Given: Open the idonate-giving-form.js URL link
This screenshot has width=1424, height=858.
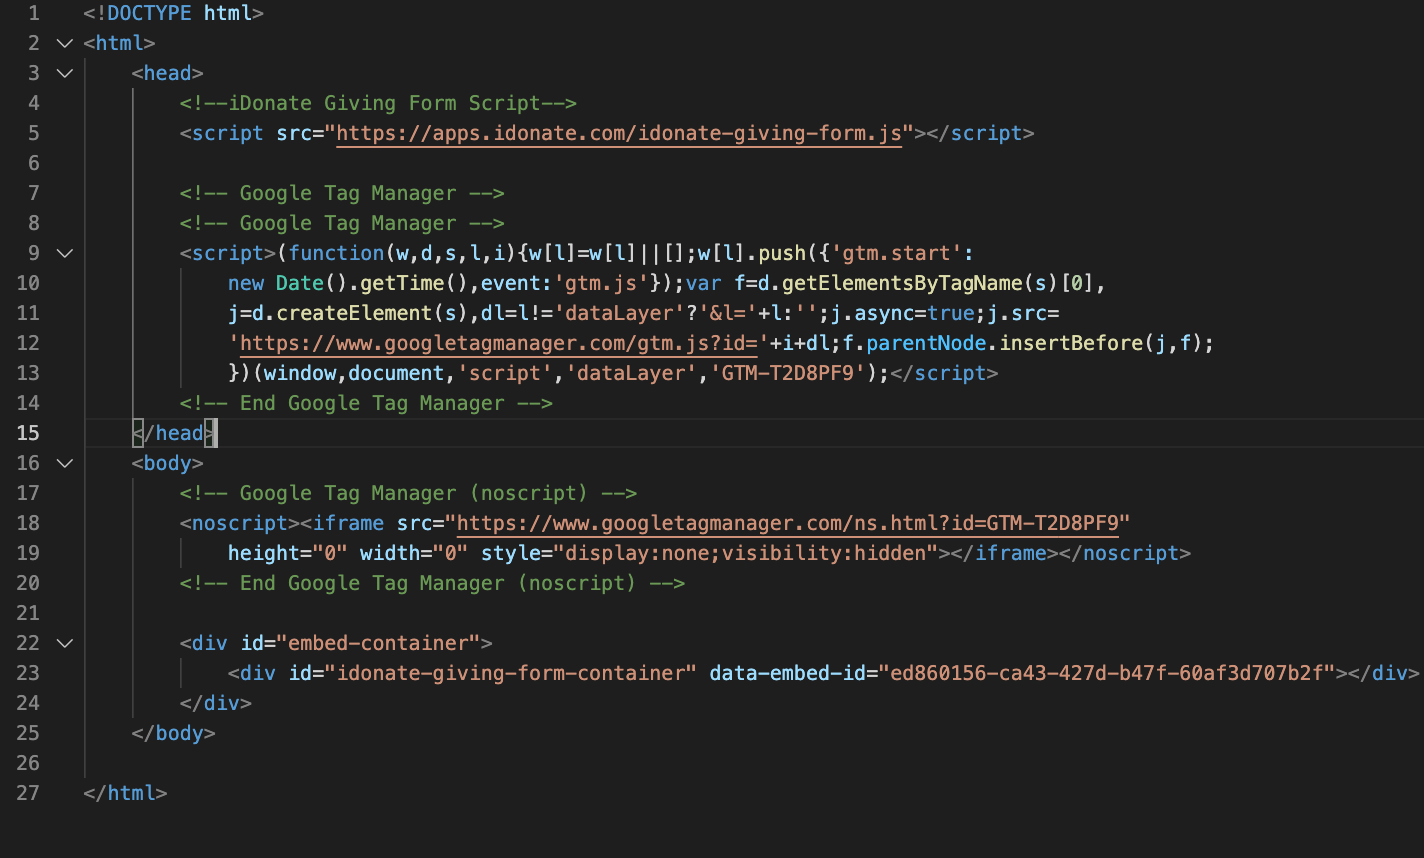Looking at the screenshot, I should pos(620,133).
